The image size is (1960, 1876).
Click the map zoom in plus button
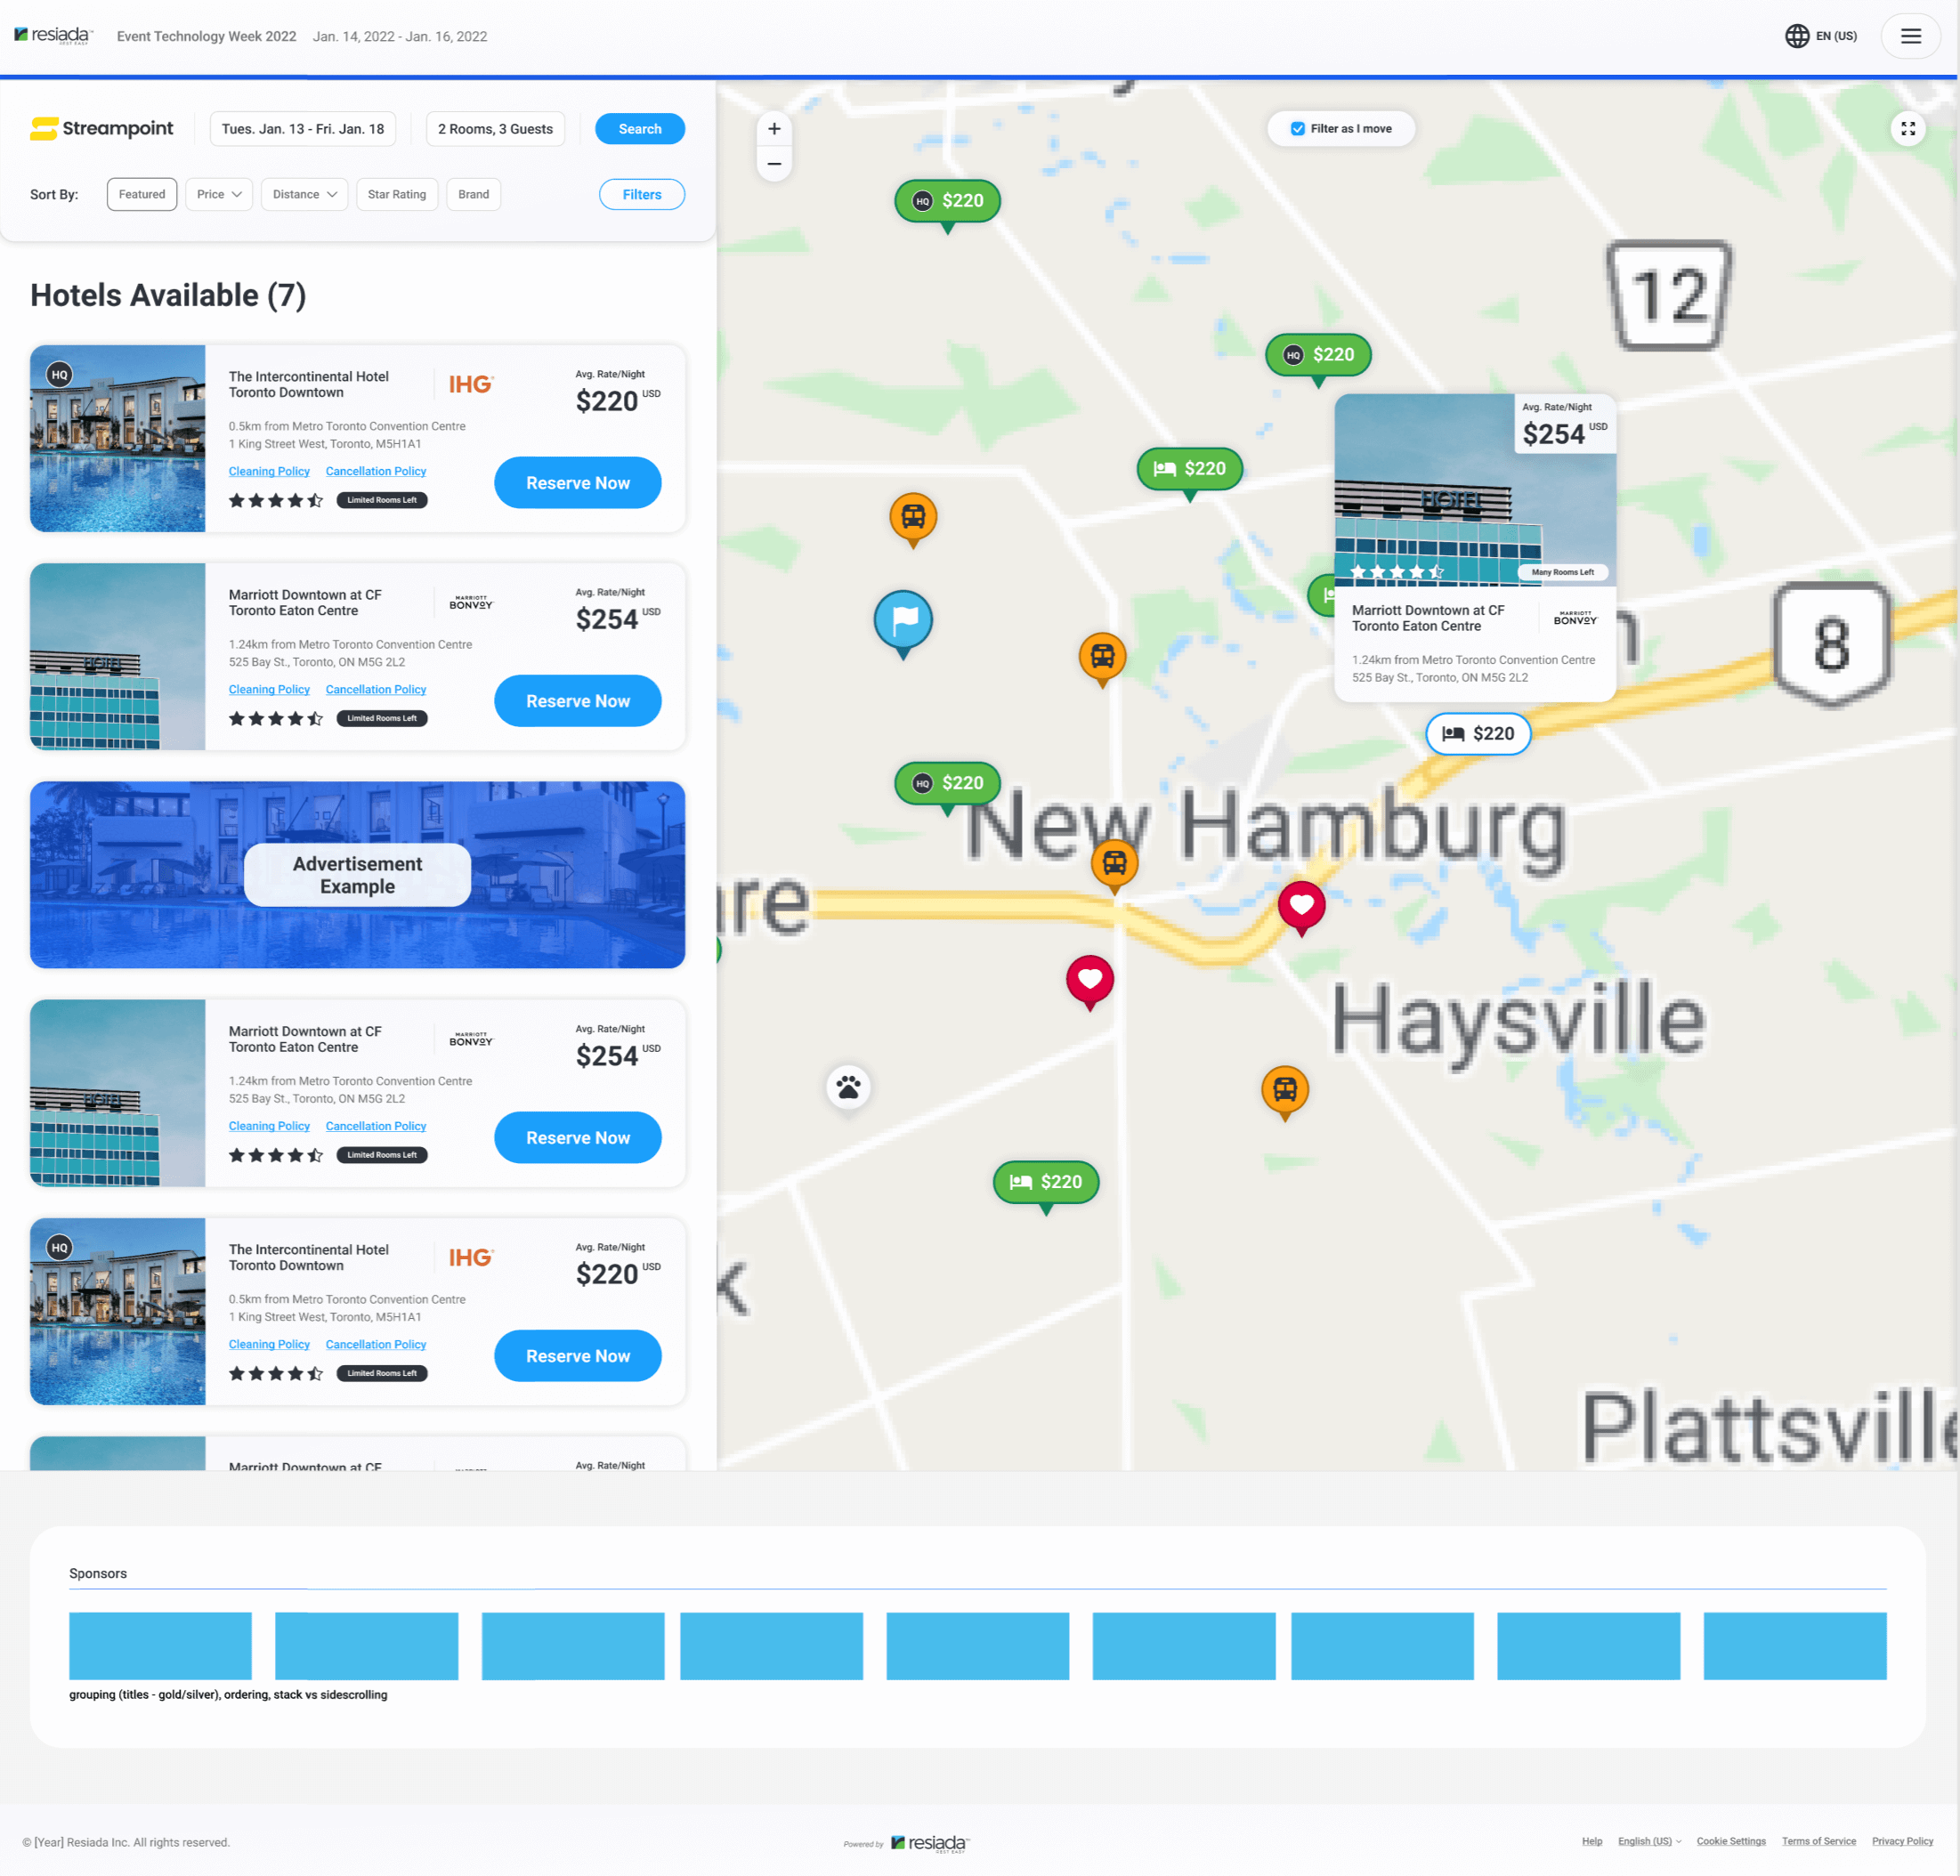pos(774,129)
